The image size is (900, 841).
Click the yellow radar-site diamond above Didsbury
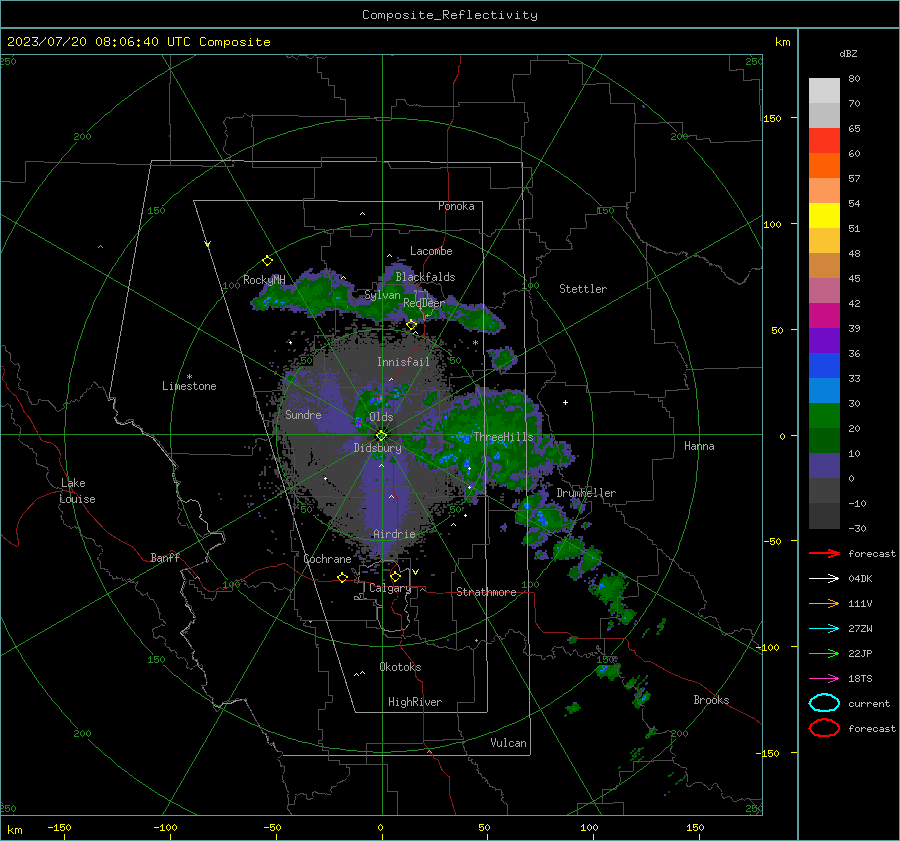[381, 436]
